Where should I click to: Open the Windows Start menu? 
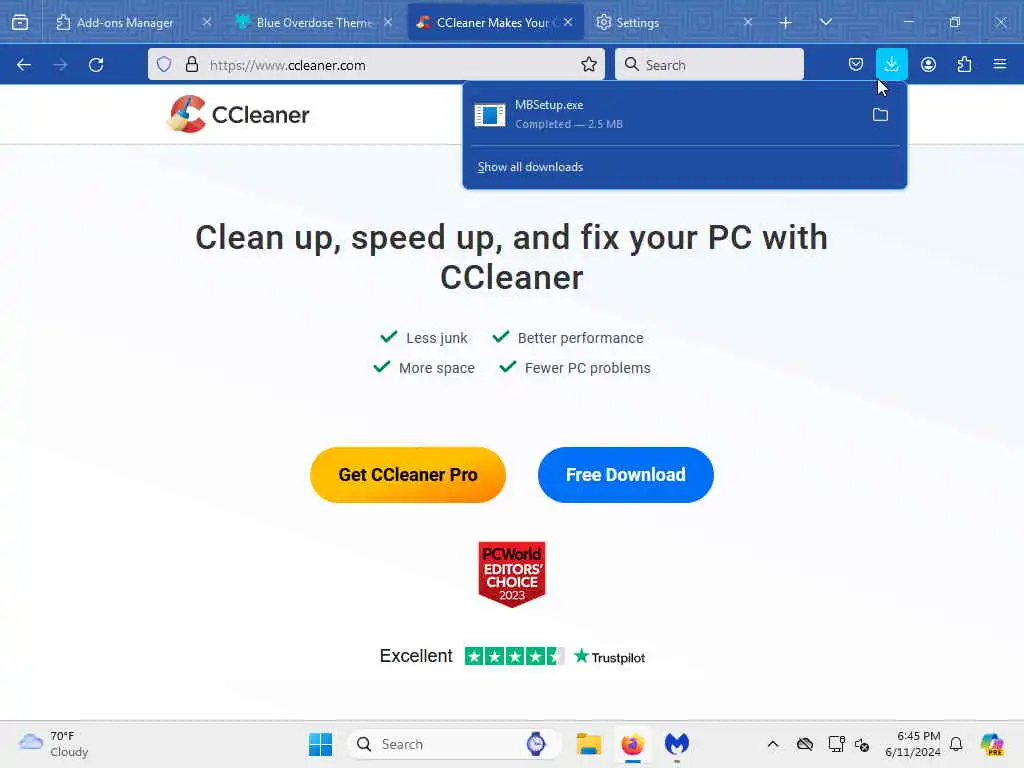(x=321, y=744)
